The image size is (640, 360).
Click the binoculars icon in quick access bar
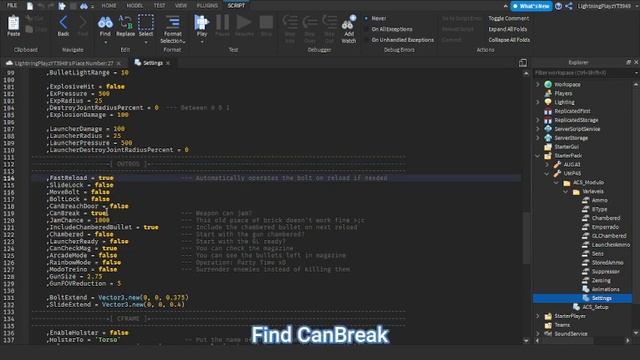83,6
